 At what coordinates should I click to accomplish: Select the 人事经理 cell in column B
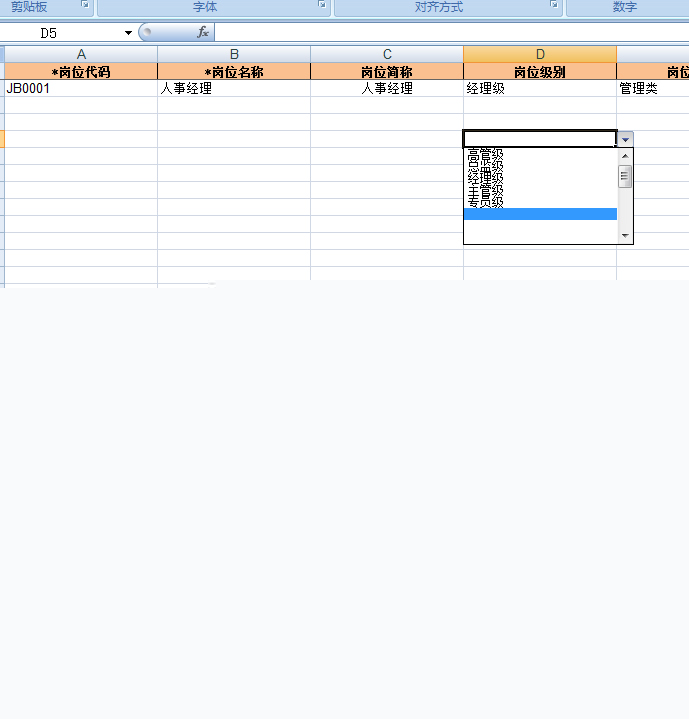(234, 88)
